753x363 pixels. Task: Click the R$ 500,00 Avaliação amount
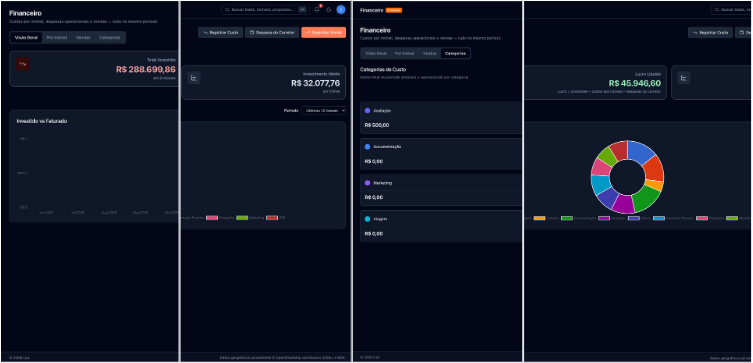[377, 125]
